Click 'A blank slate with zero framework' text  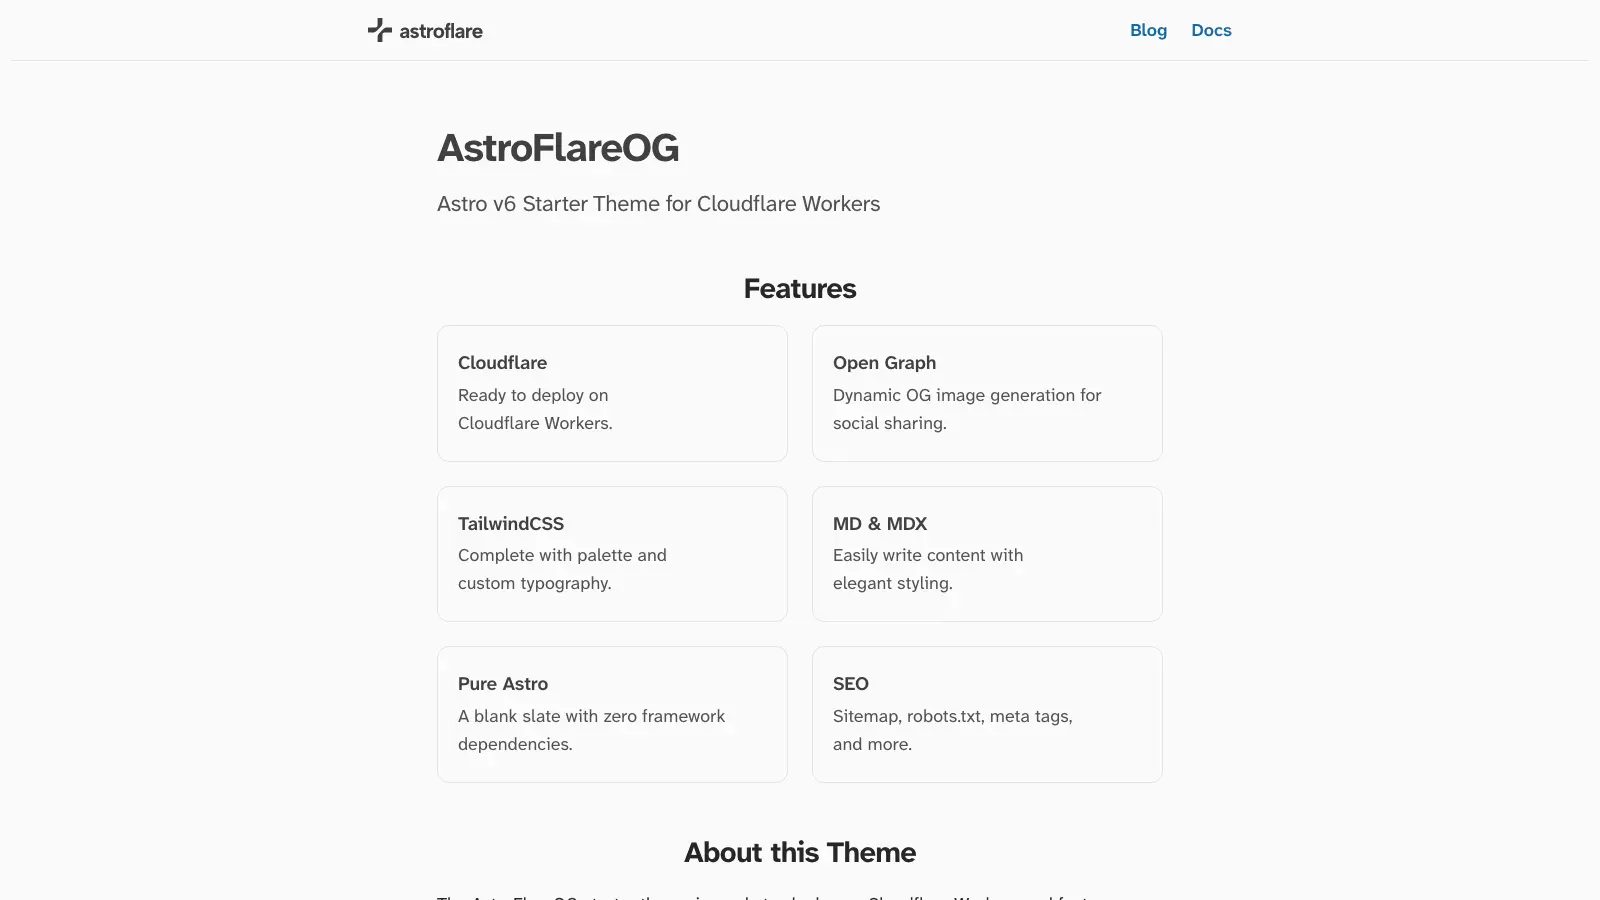pos(591,716)
